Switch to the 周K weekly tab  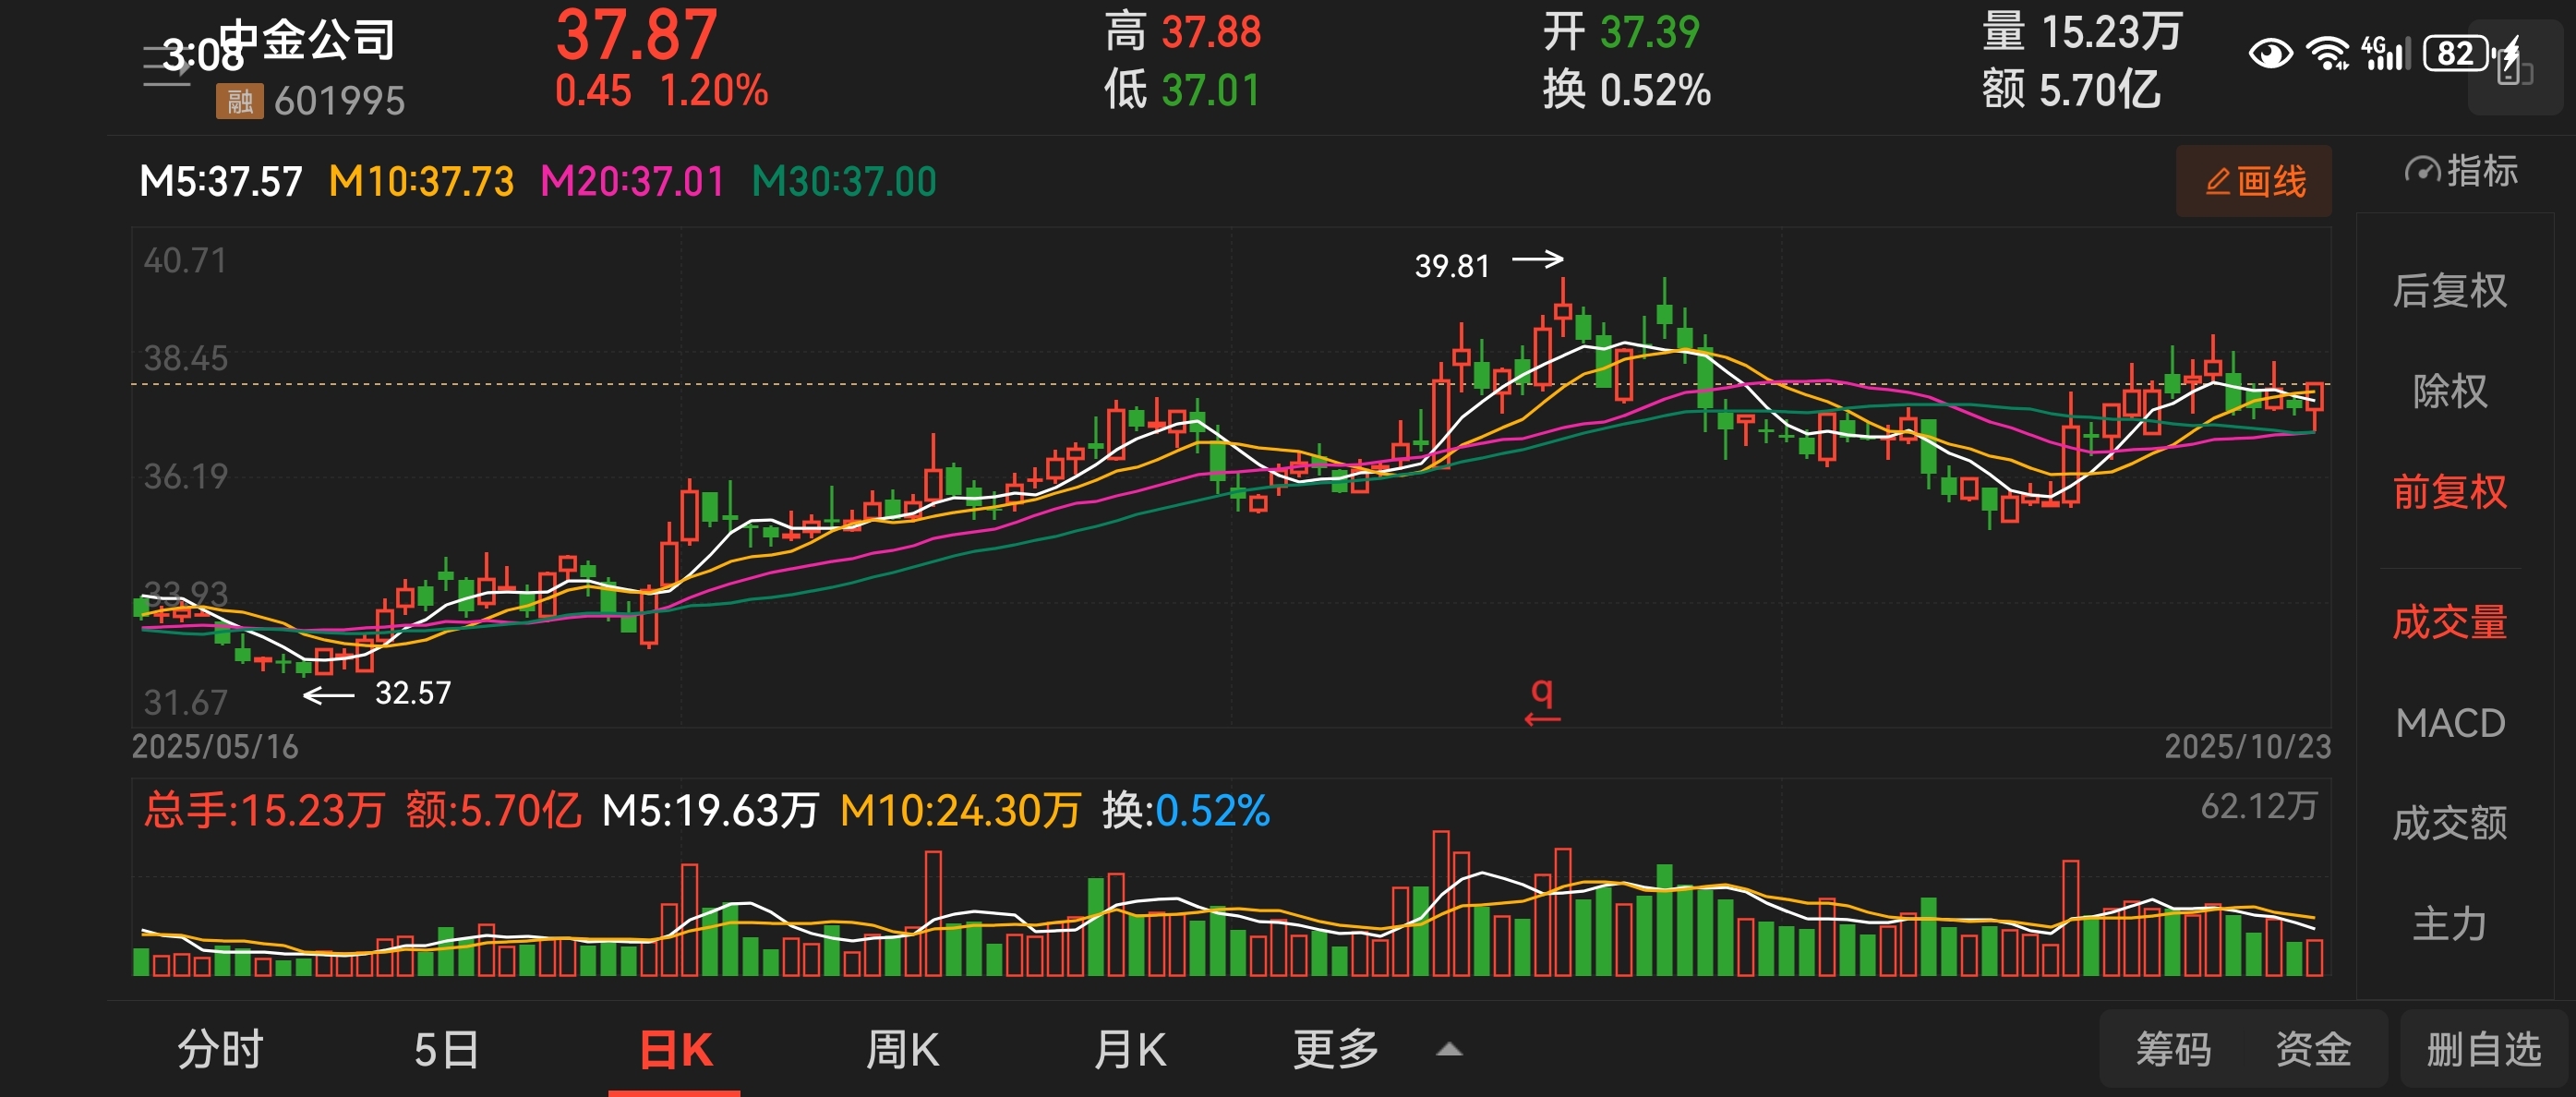902,1050
